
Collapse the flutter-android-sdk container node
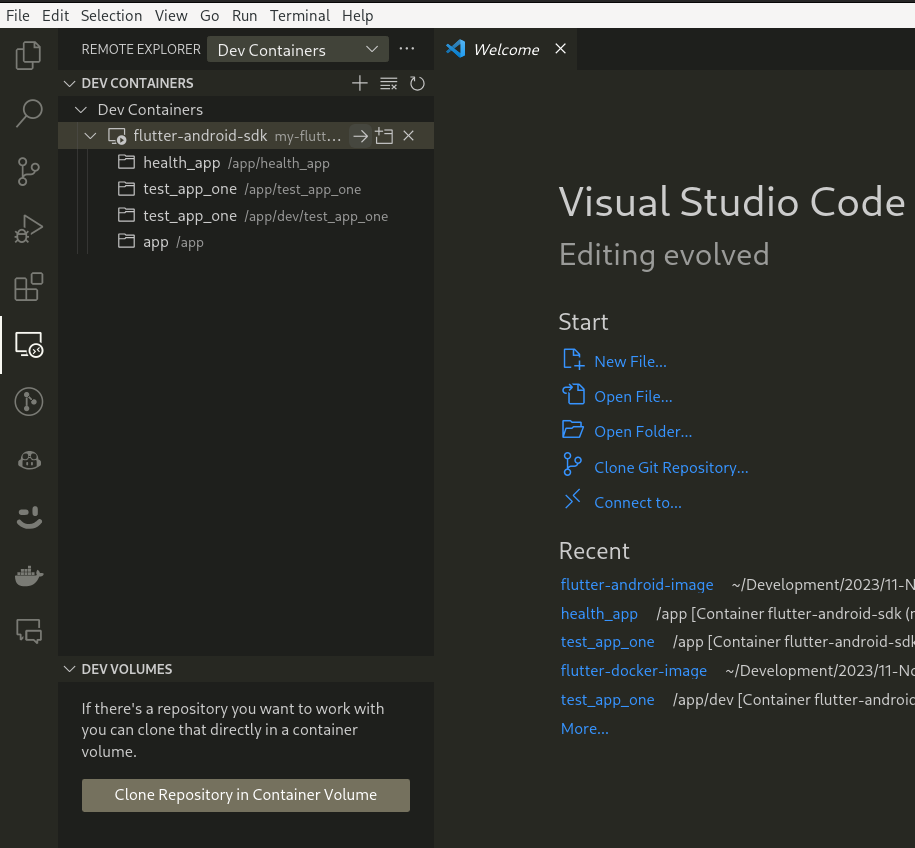click(x=90, y=136)
